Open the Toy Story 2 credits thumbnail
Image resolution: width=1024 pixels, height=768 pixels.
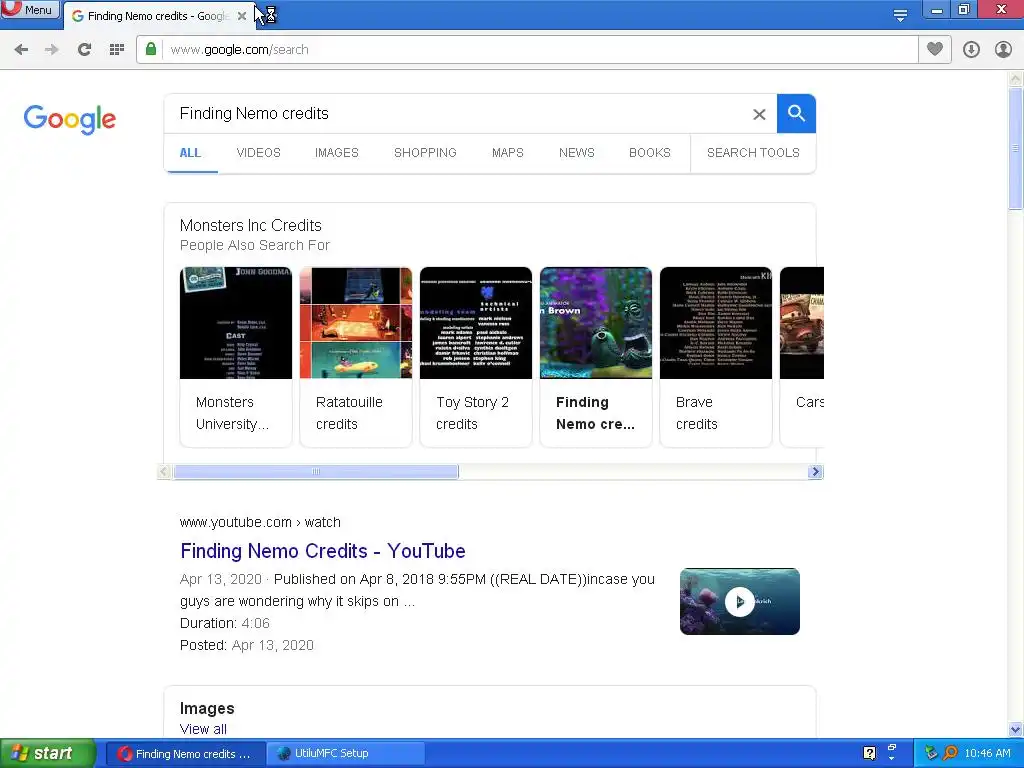(x=476, y=323)
